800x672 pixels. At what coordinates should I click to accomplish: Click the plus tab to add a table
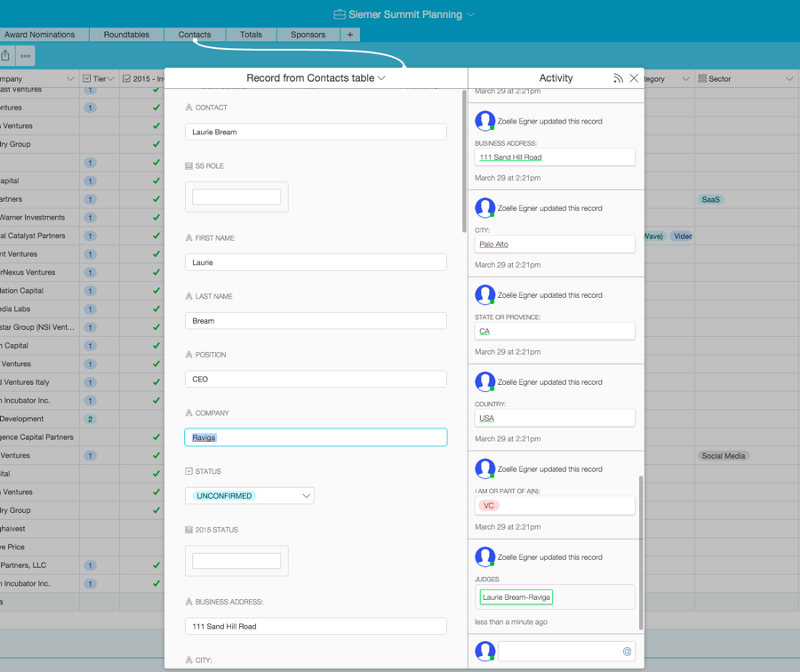point(350,35)
